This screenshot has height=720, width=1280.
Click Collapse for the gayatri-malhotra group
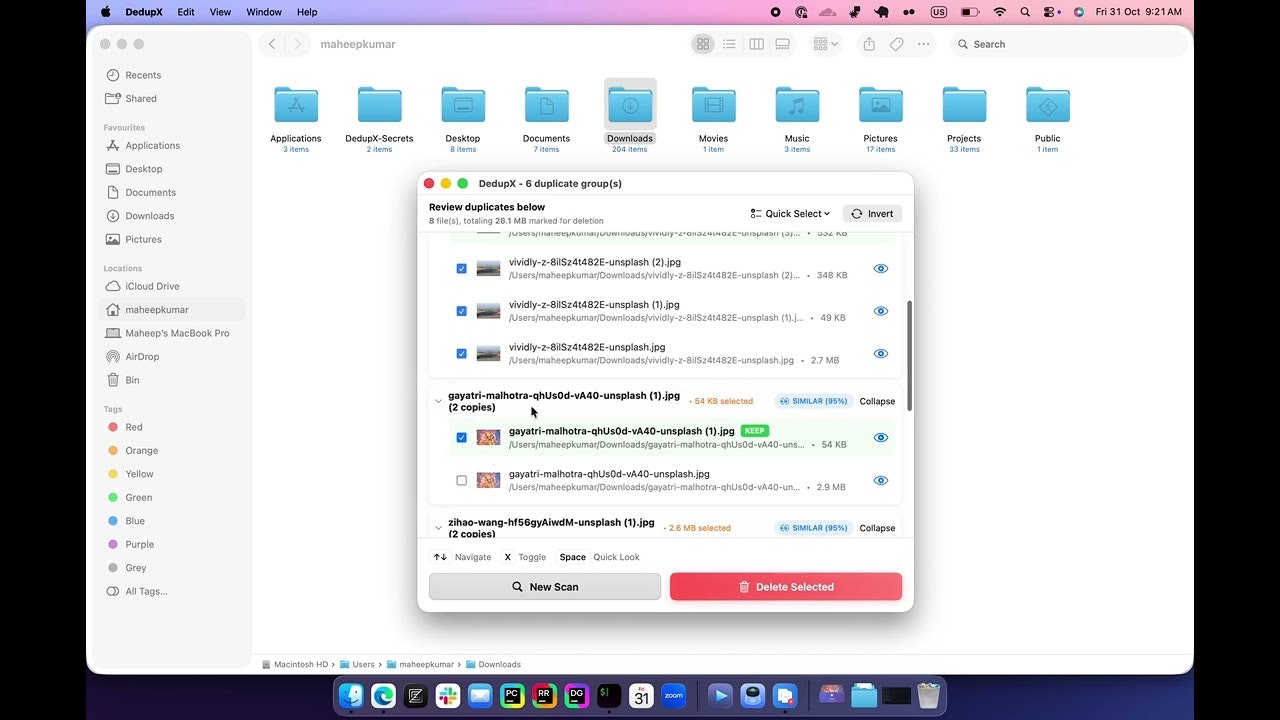(877, 402)
